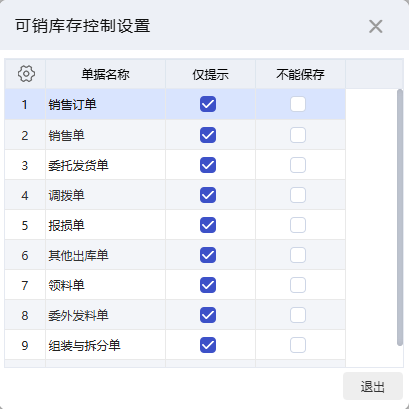The width and height of the screenshot is (409, 409).
Task: Click the 退出 button
Action: [373, 386]
